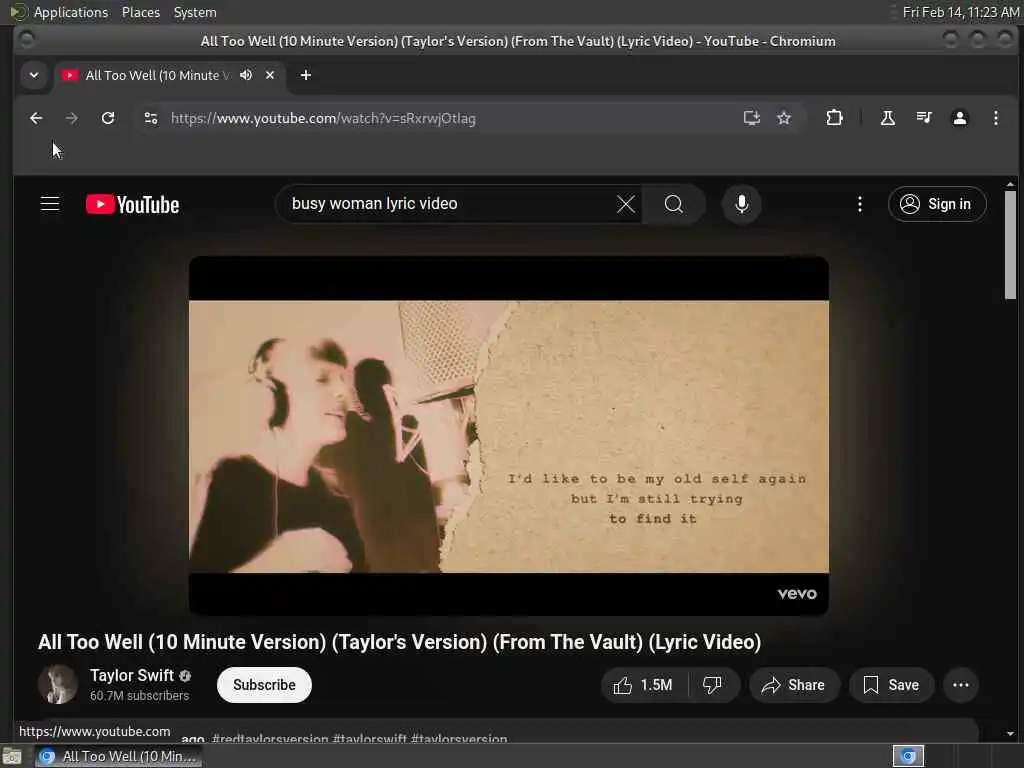Mute the tab via speaker icon
This screenshot has width=1024, height=768.
coord(246,75)
